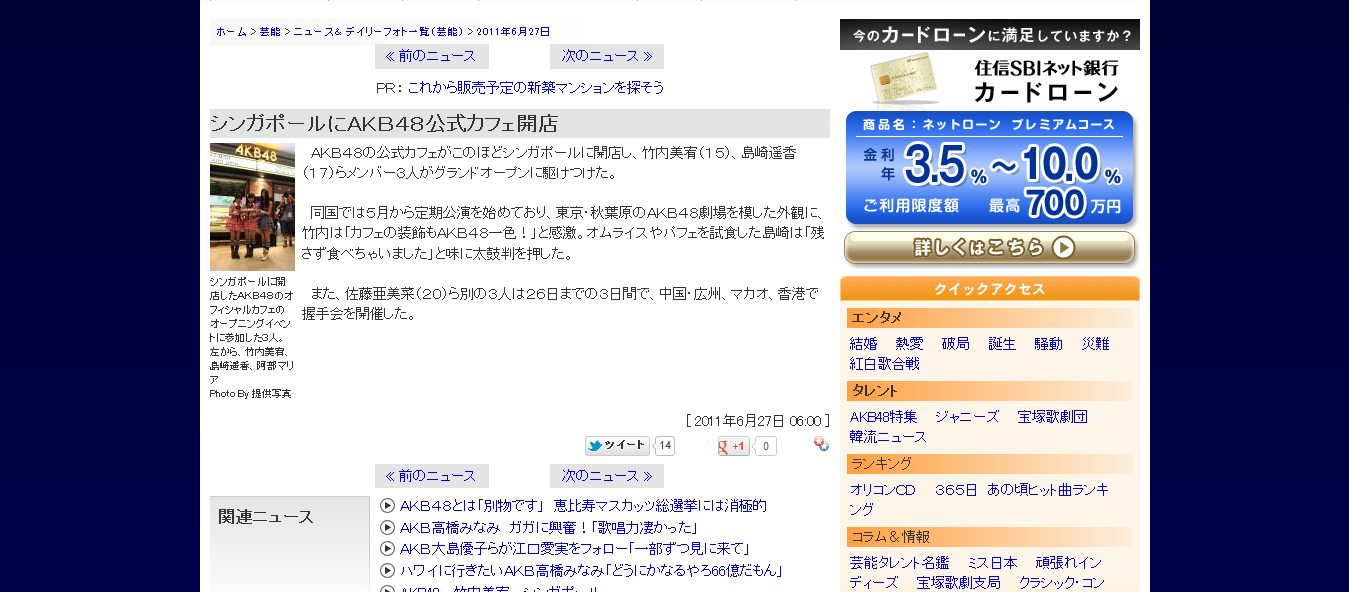Screen dimensions: 1349x592
Task: Click the ランキング section heading
Action: point(990,464)
